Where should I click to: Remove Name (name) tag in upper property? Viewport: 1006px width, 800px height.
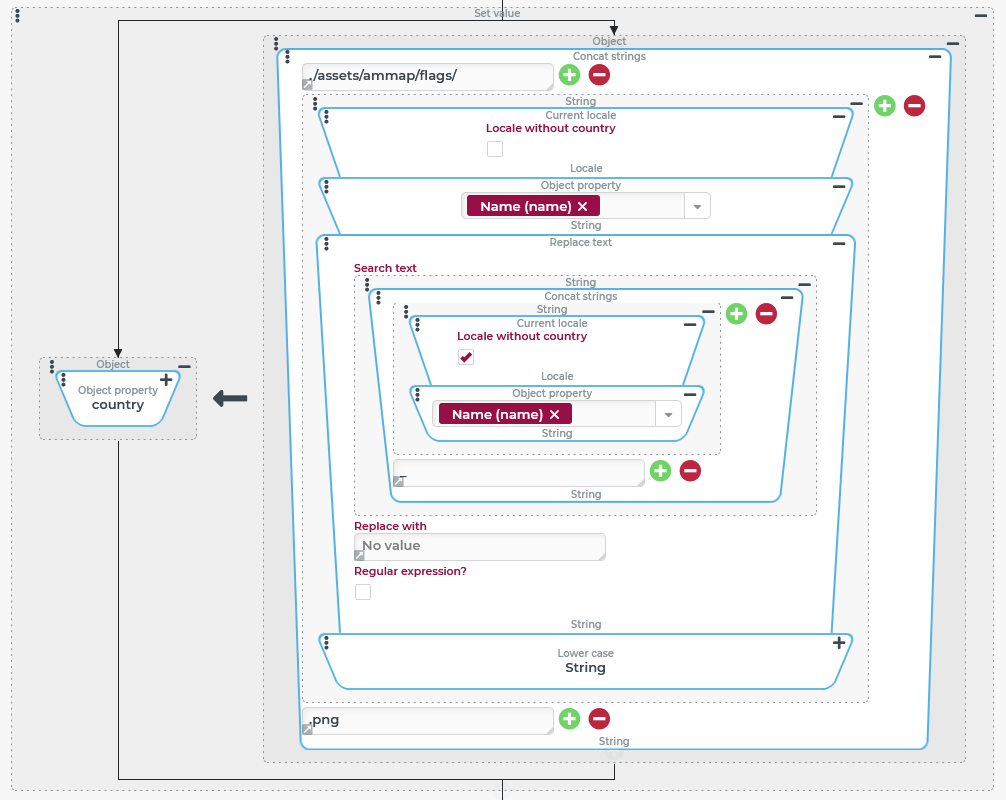click(582, 206)
